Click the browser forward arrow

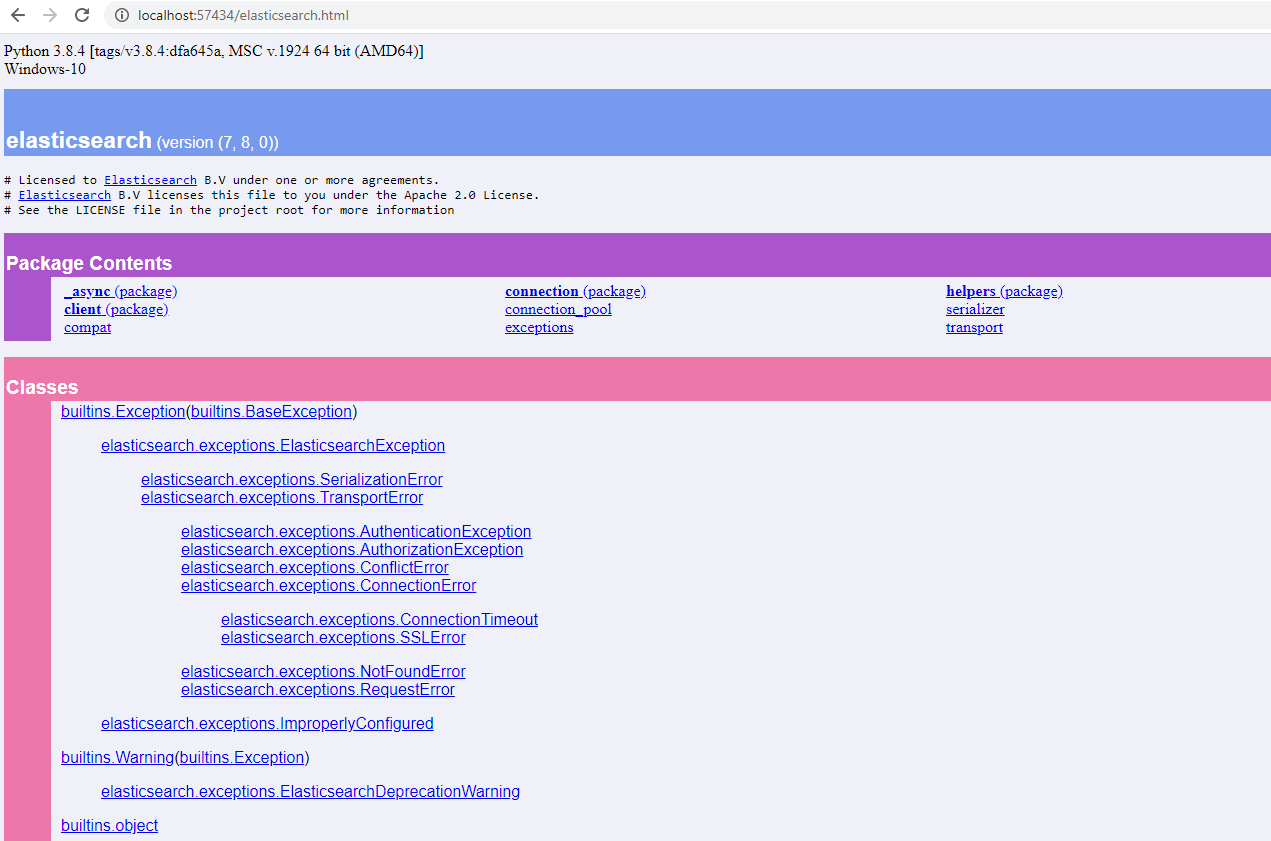50,15
